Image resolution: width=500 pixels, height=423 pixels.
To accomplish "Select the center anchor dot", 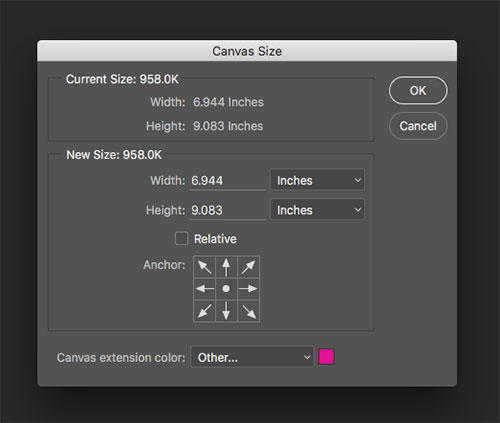I will [x=226, y=289].
